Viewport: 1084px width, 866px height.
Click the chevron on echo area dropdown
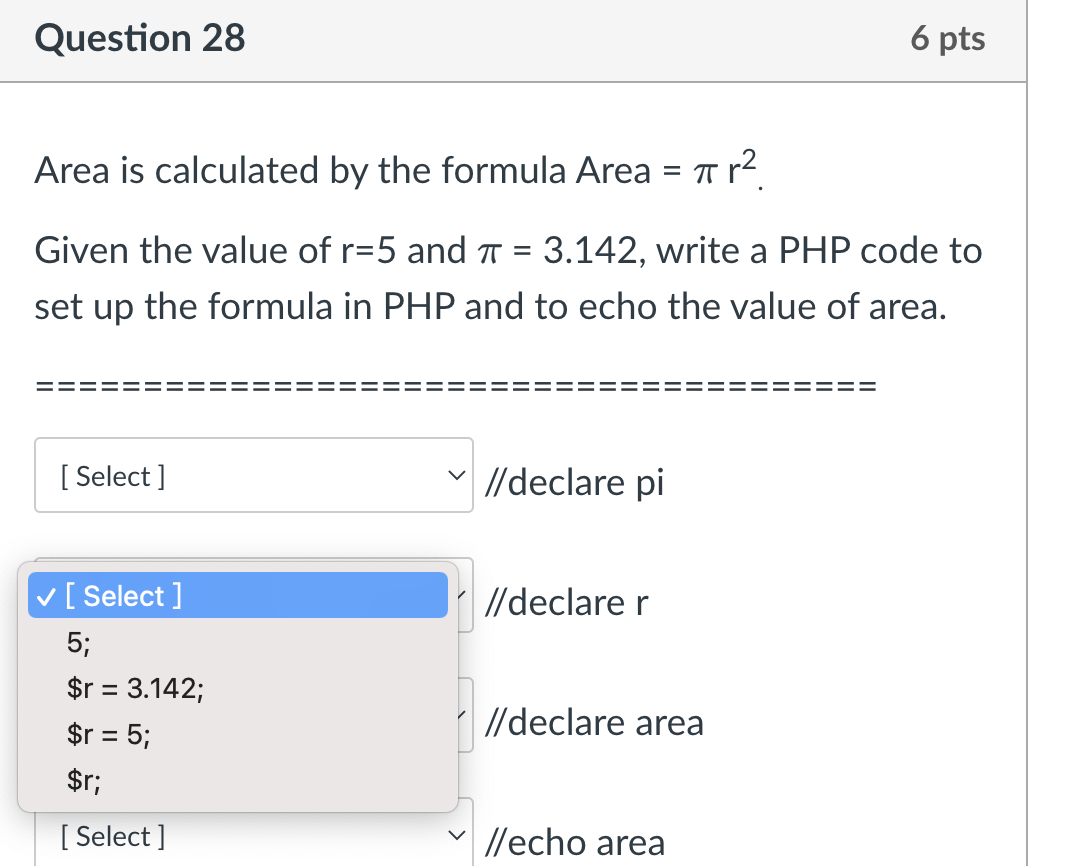pyautogui.click(x=456, y=835)
